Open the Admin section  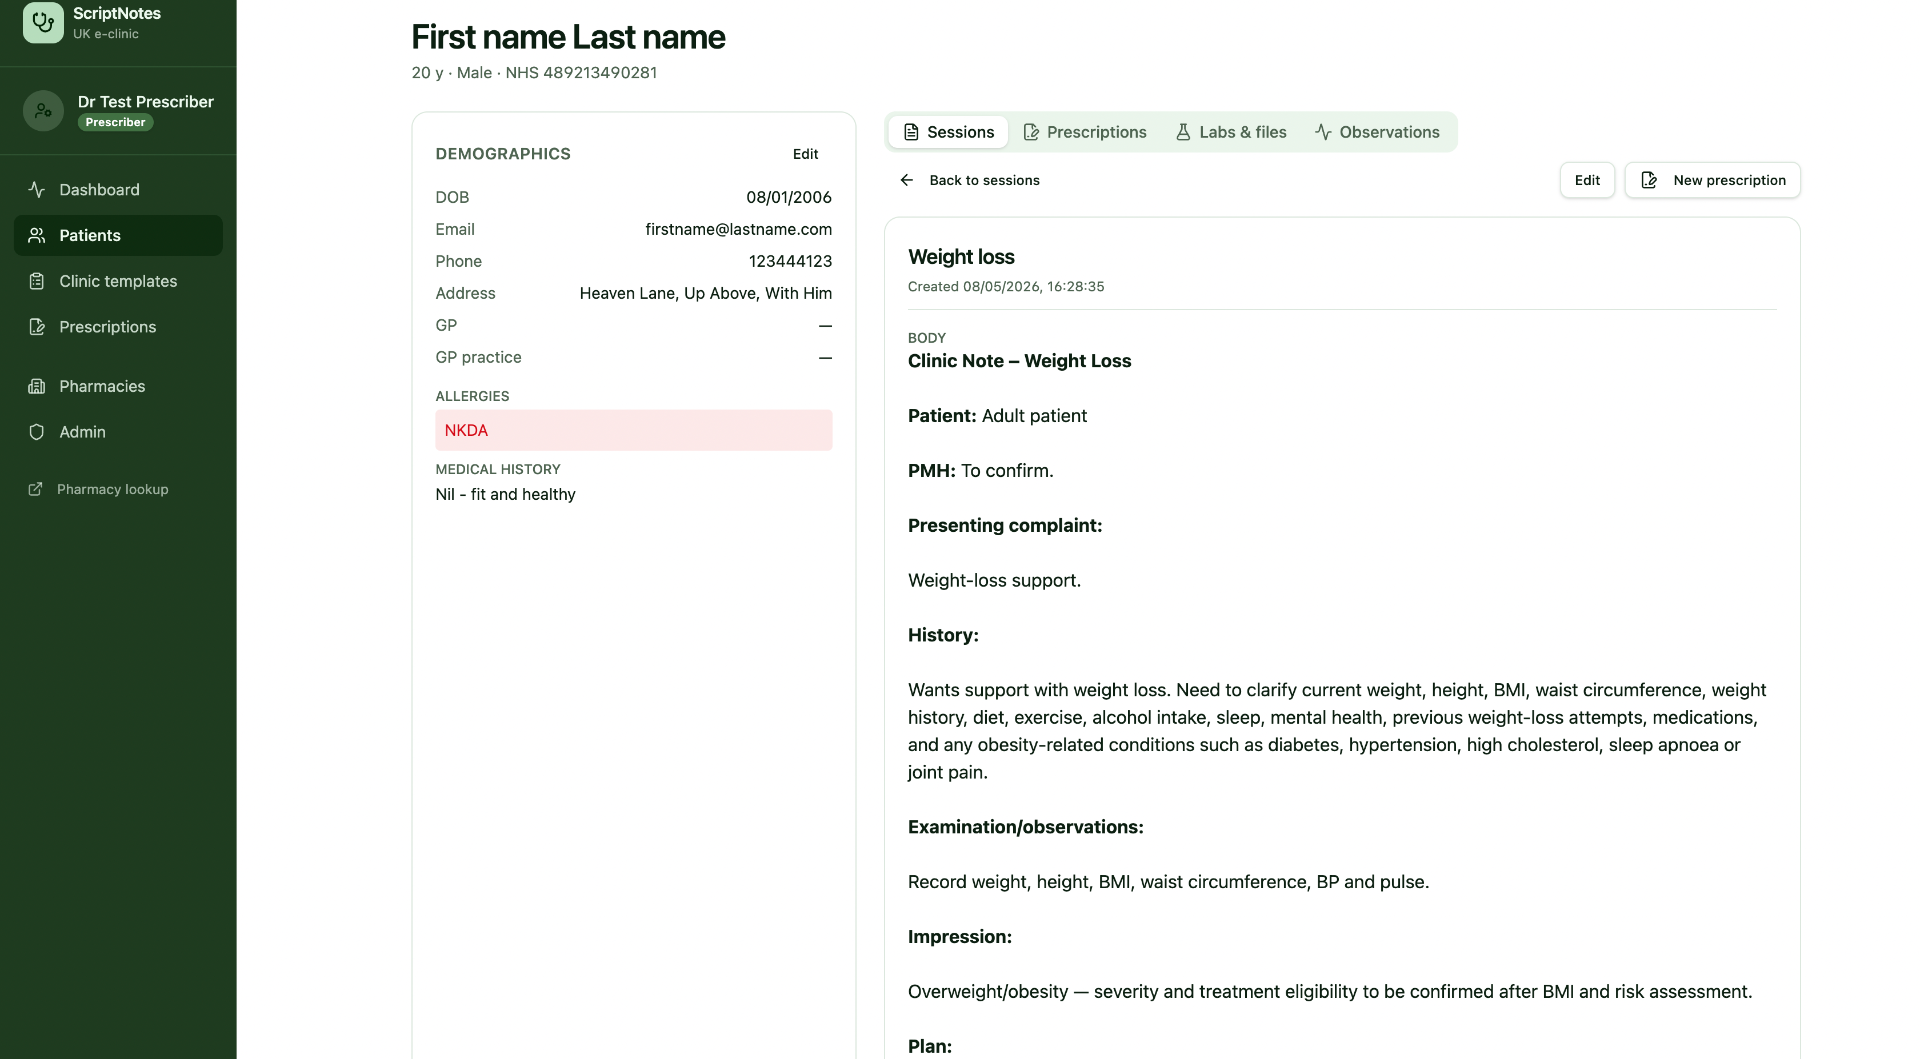[x=118, y=432]
